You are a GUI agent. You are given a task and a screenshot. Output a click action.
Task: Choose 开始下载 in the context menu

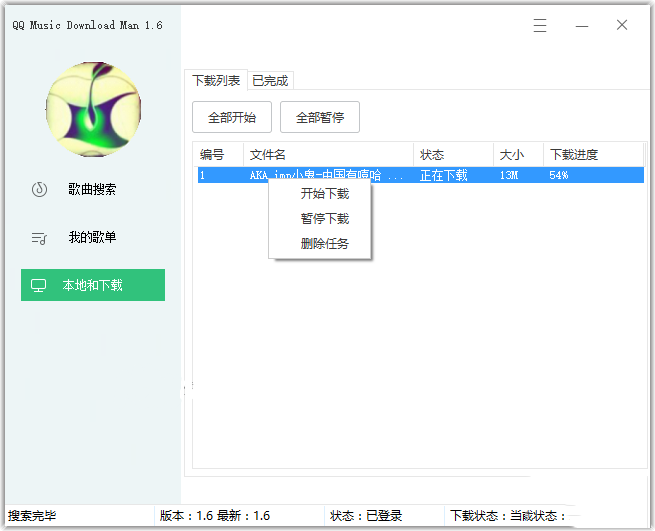tap(324, 193)
